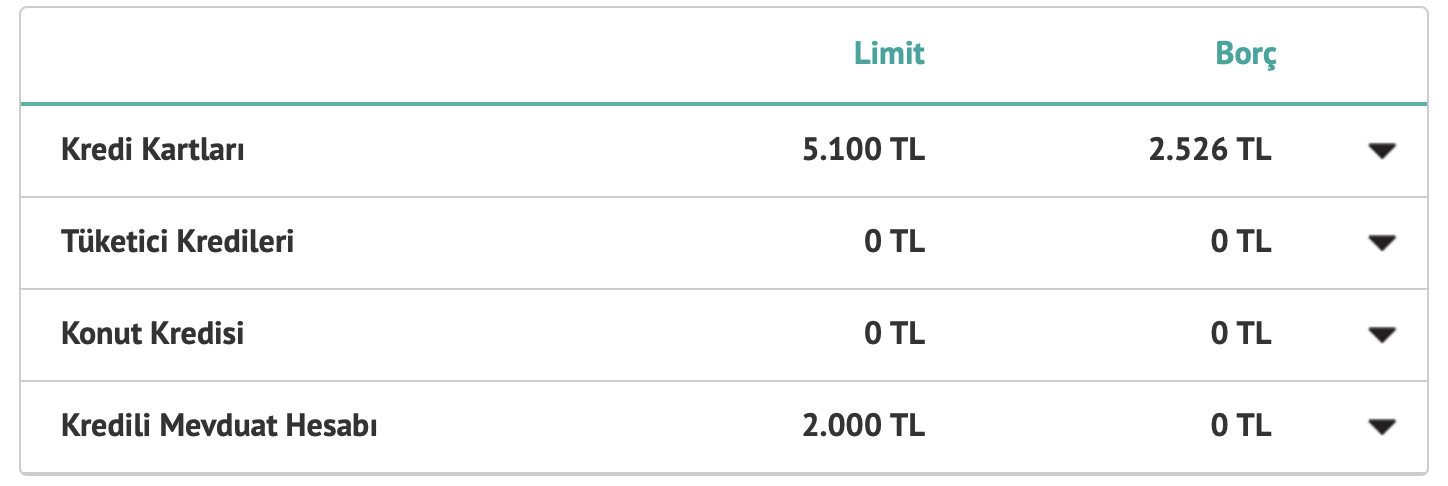Click Konut Kredisi limit 0 TL
This screenshot has height=486, width=1448.
(895, 334)
